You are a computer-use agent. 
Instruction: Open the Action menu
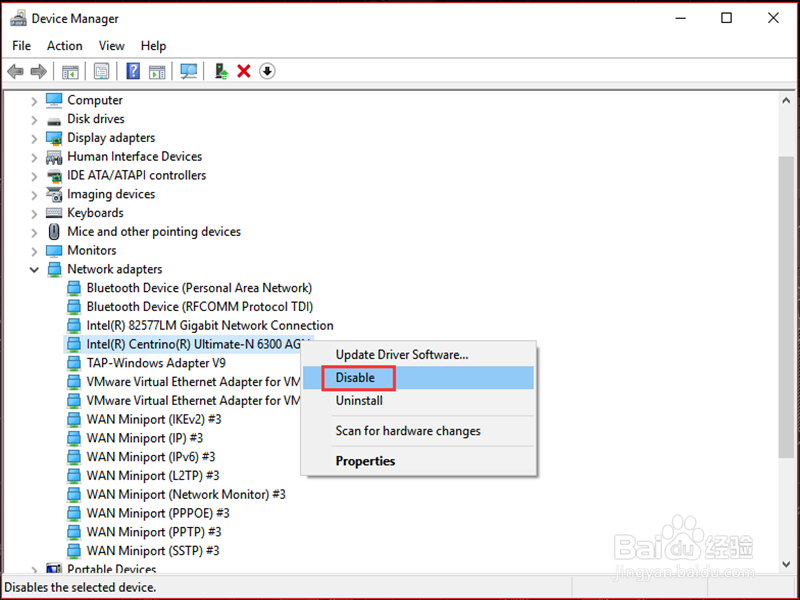tap(65, 46)
